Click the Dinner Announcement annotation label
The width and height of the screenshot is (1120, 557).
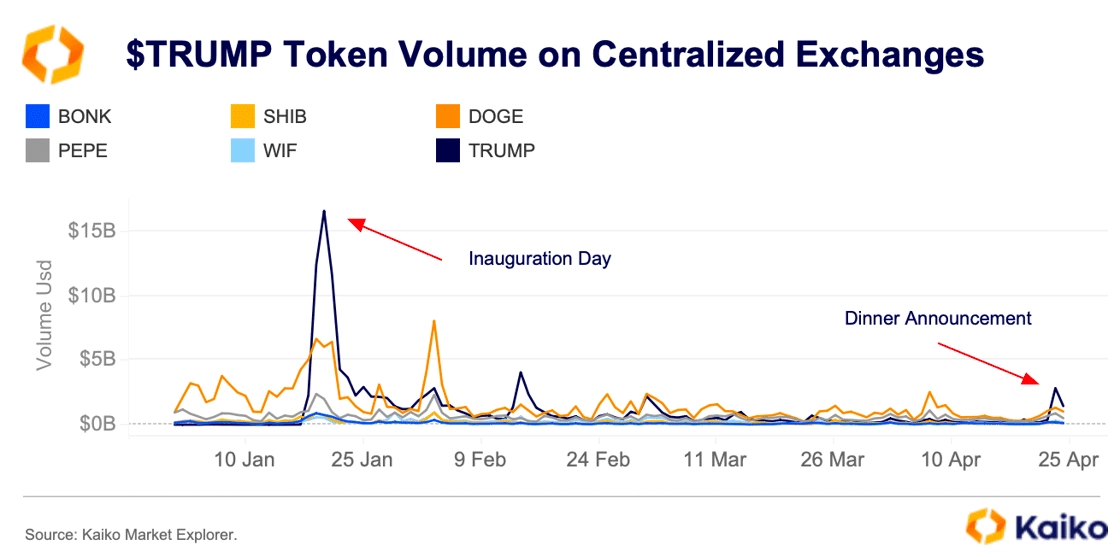click(938, 318)
